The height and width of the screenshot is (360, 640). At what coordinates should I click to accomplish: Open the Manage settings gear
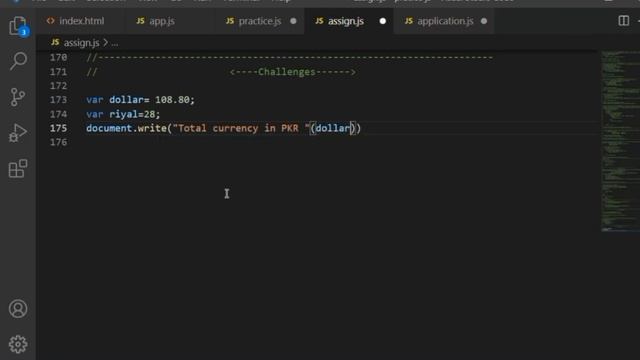coord(18,344)
